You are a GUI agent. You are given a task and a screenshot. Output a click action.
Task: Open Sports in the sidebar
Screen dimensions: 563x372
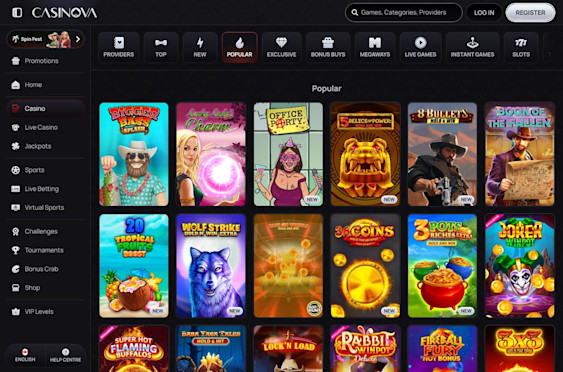point(45,170)
